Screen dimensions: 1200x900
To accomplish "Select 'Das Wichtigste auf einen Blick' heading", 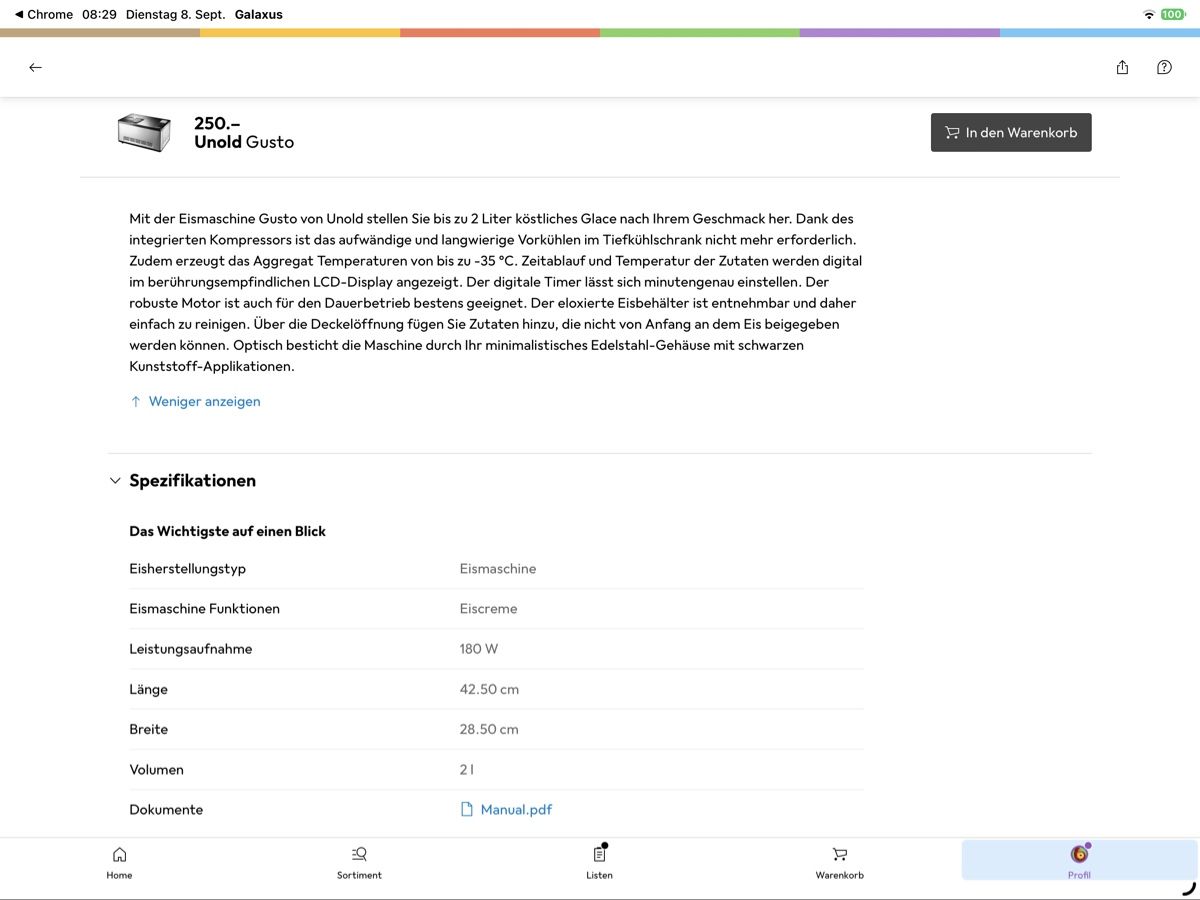I will pyautogui.click(x=227, y=531).
